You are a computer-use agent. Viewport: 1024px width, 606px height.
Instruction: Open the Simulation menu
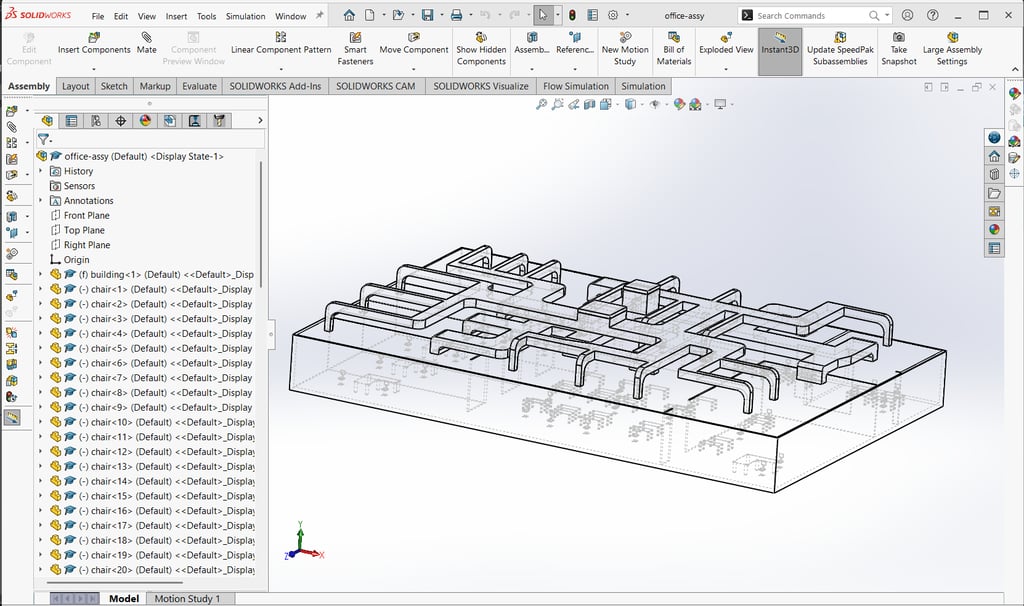245,16
